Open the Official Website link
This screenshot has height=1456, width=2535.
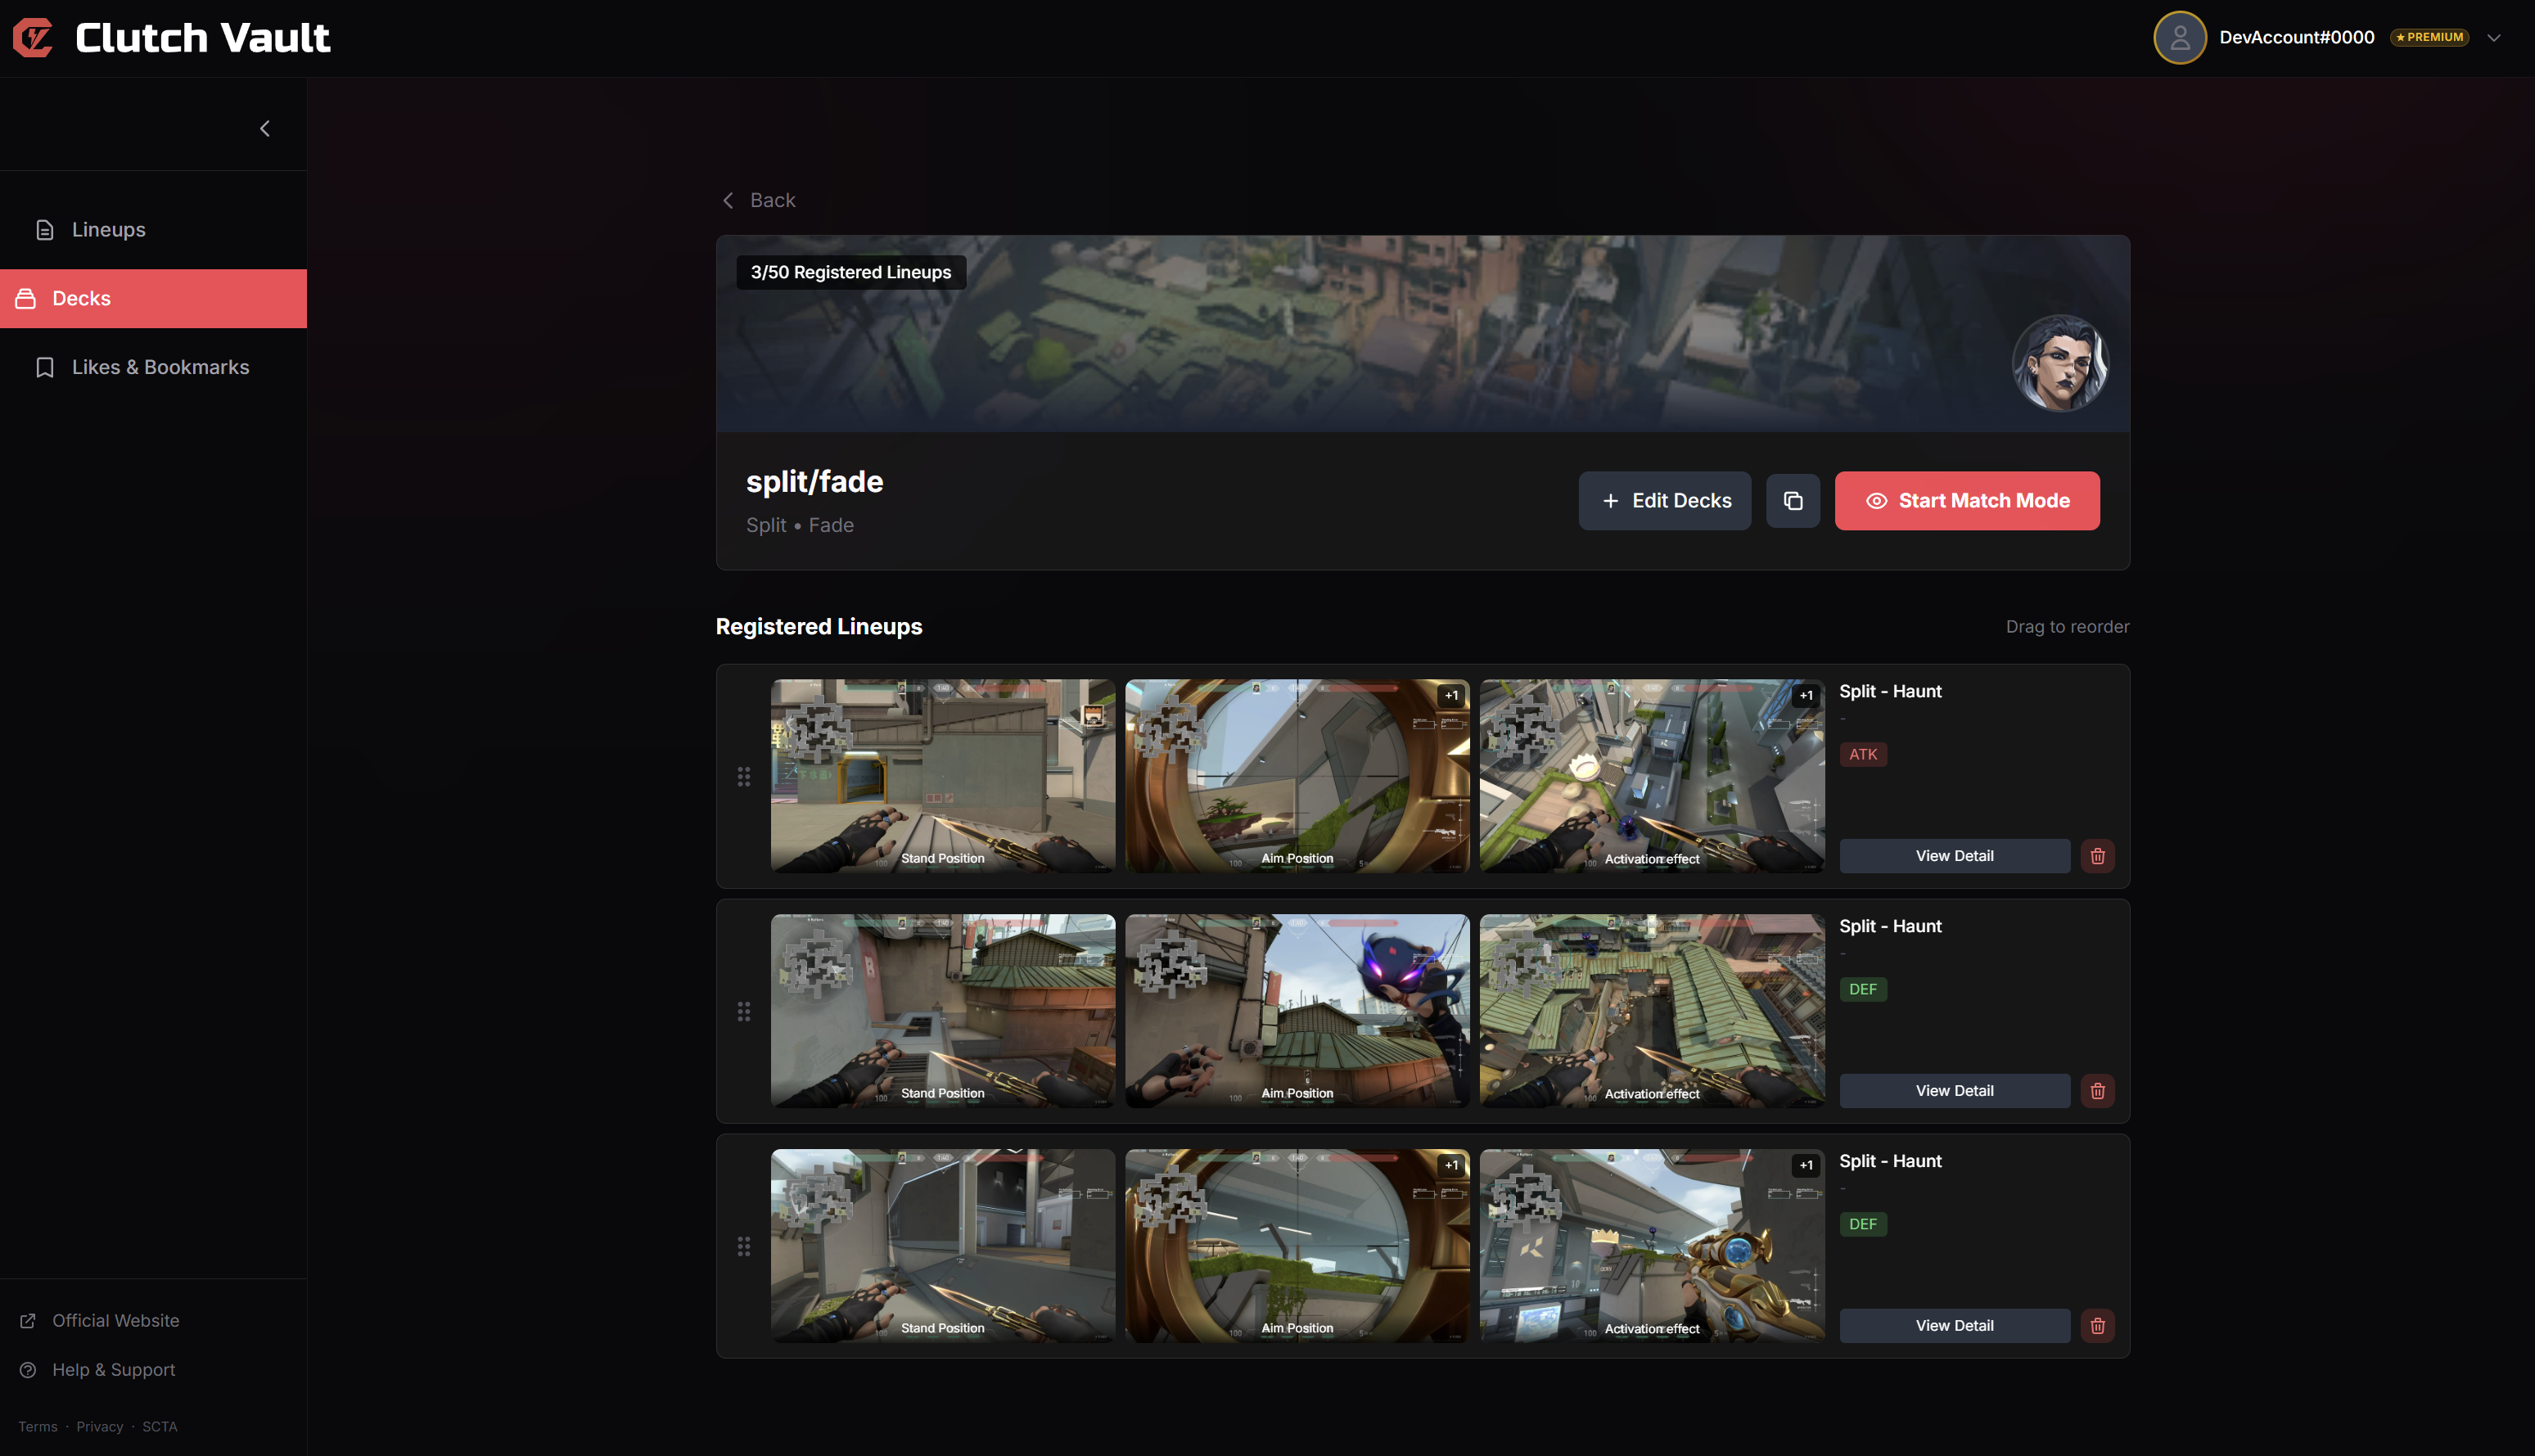(x=115, y=1320)
